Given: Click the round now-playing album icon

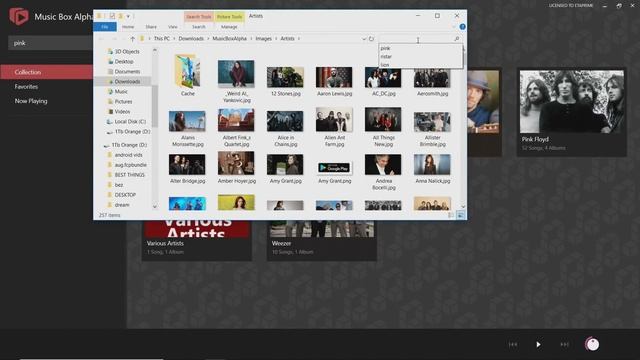Looking at the screenshot, I should 592,344.
